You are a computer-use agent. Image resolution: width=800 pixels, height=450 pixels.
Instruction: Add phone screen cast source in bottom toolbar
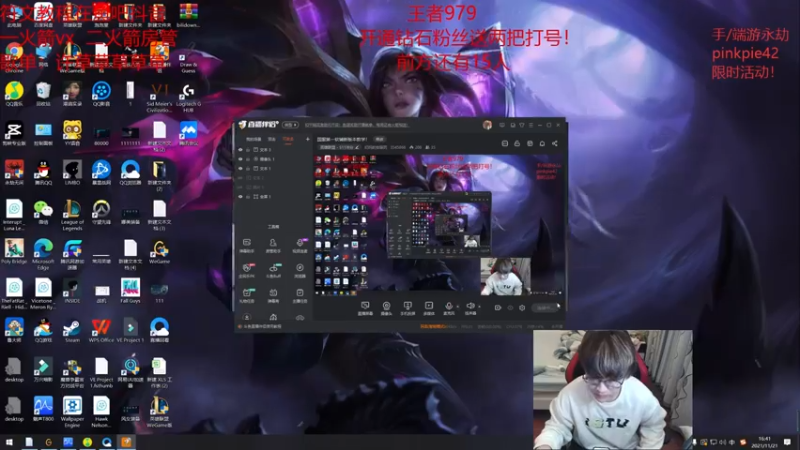tap(407, 308)
